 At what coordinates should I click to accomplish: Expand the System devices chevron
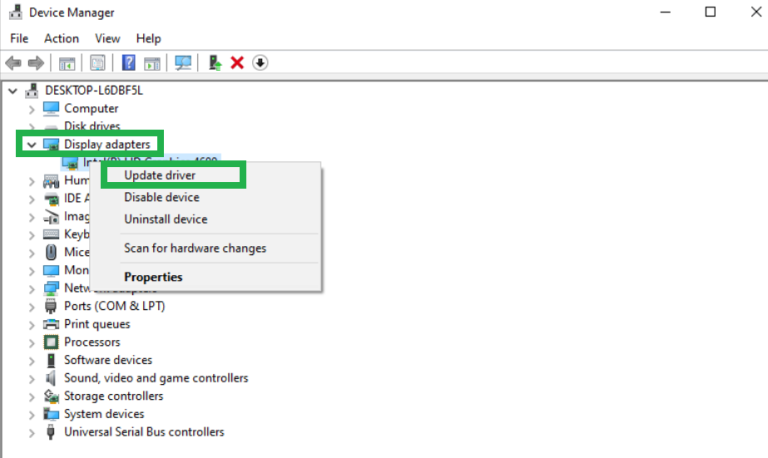(32, 415)
